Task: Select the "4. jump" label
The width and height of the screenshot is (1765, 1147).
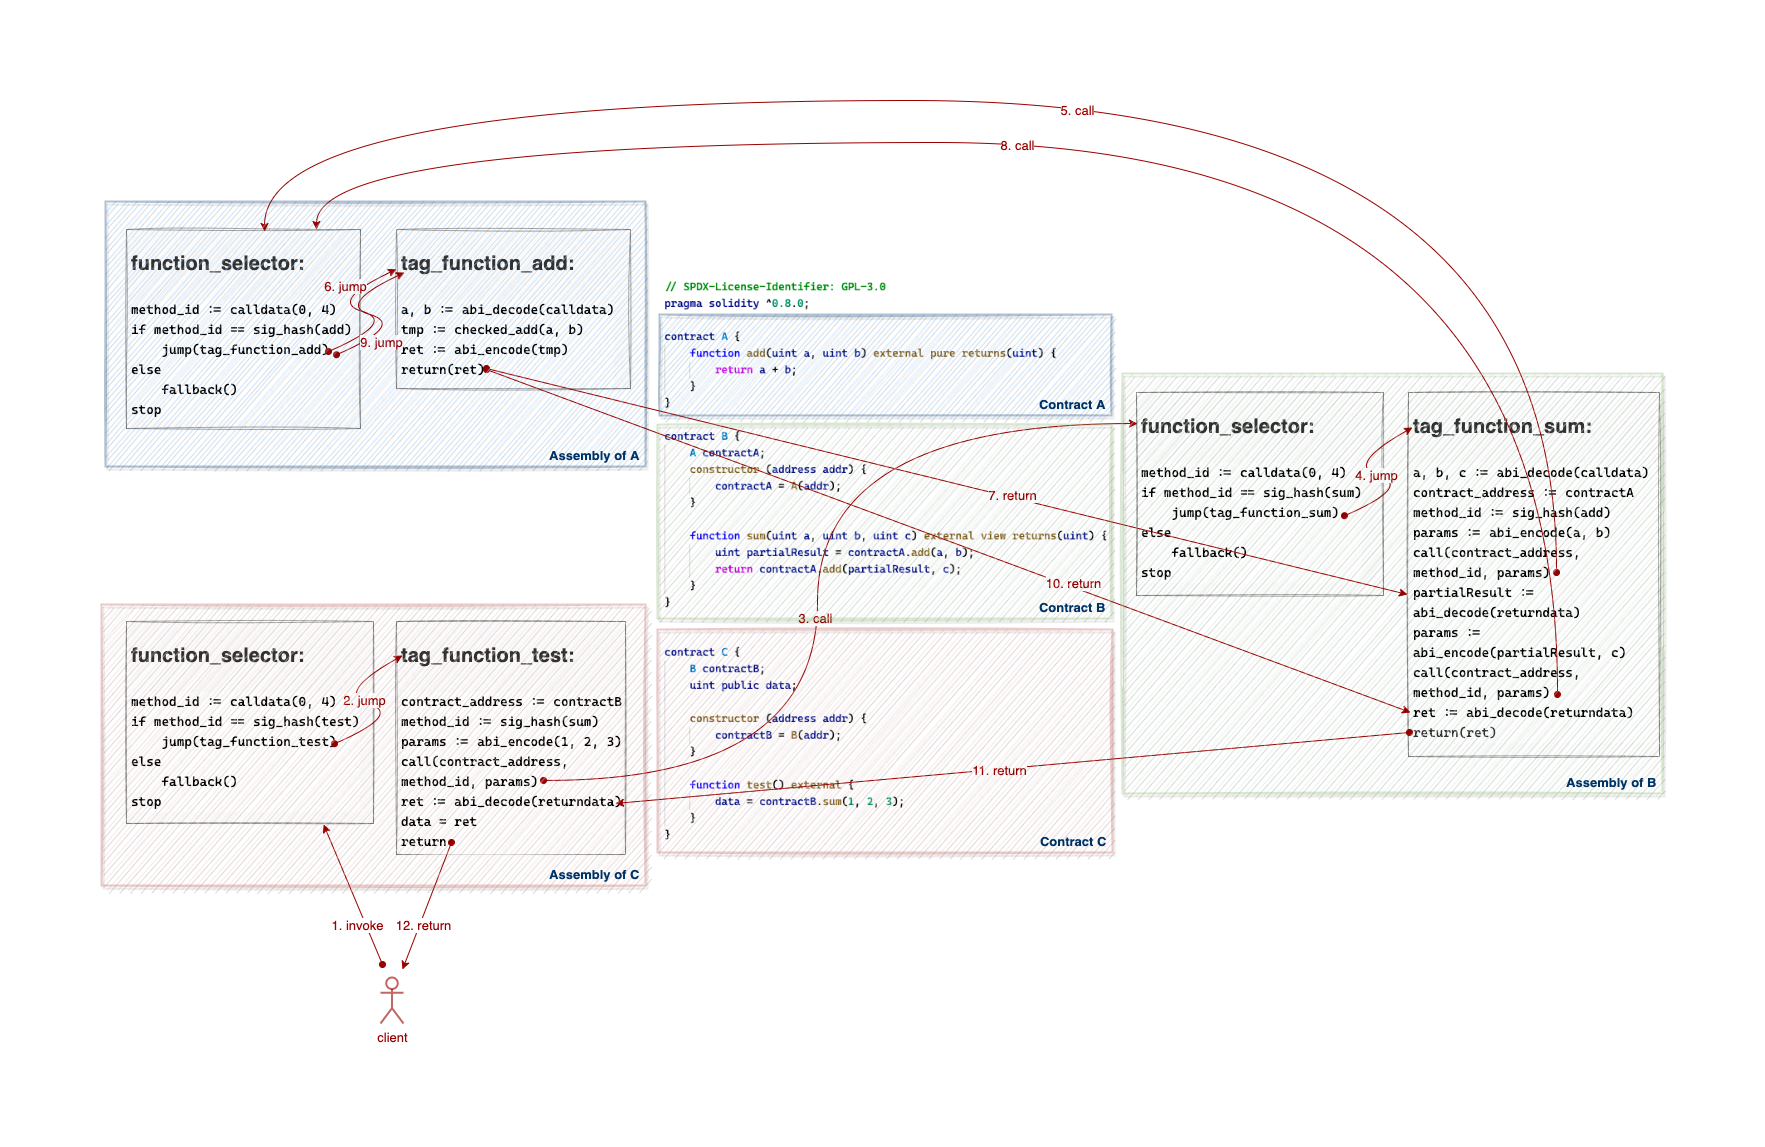Action: pyautogui.click(x=1376, y=476)
